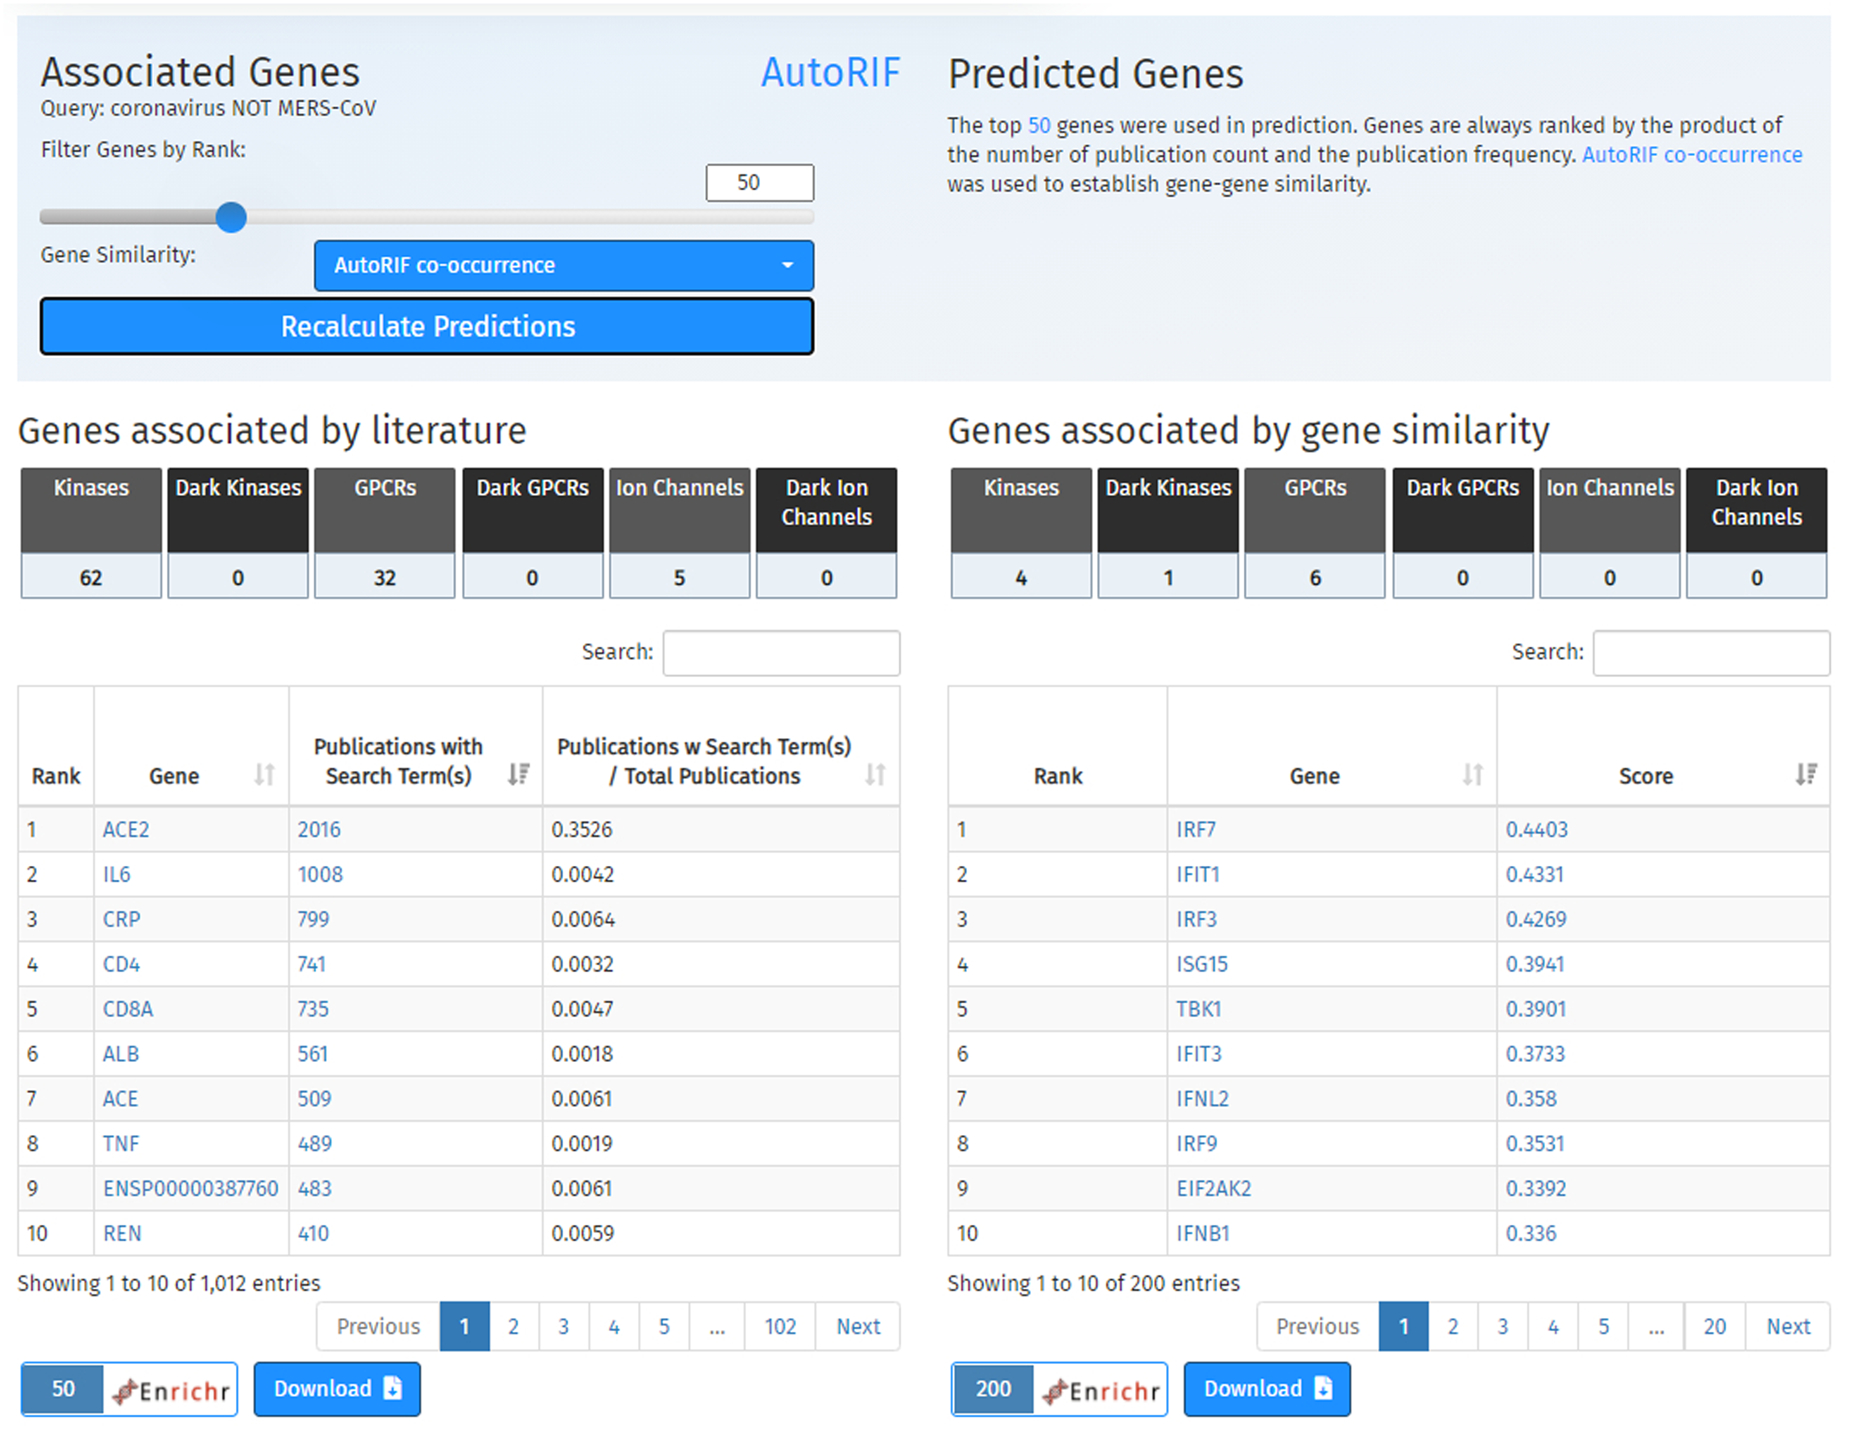Open TNF gene link
This screenshot has width=1850, height=1429.
(x=121, y=1144)
